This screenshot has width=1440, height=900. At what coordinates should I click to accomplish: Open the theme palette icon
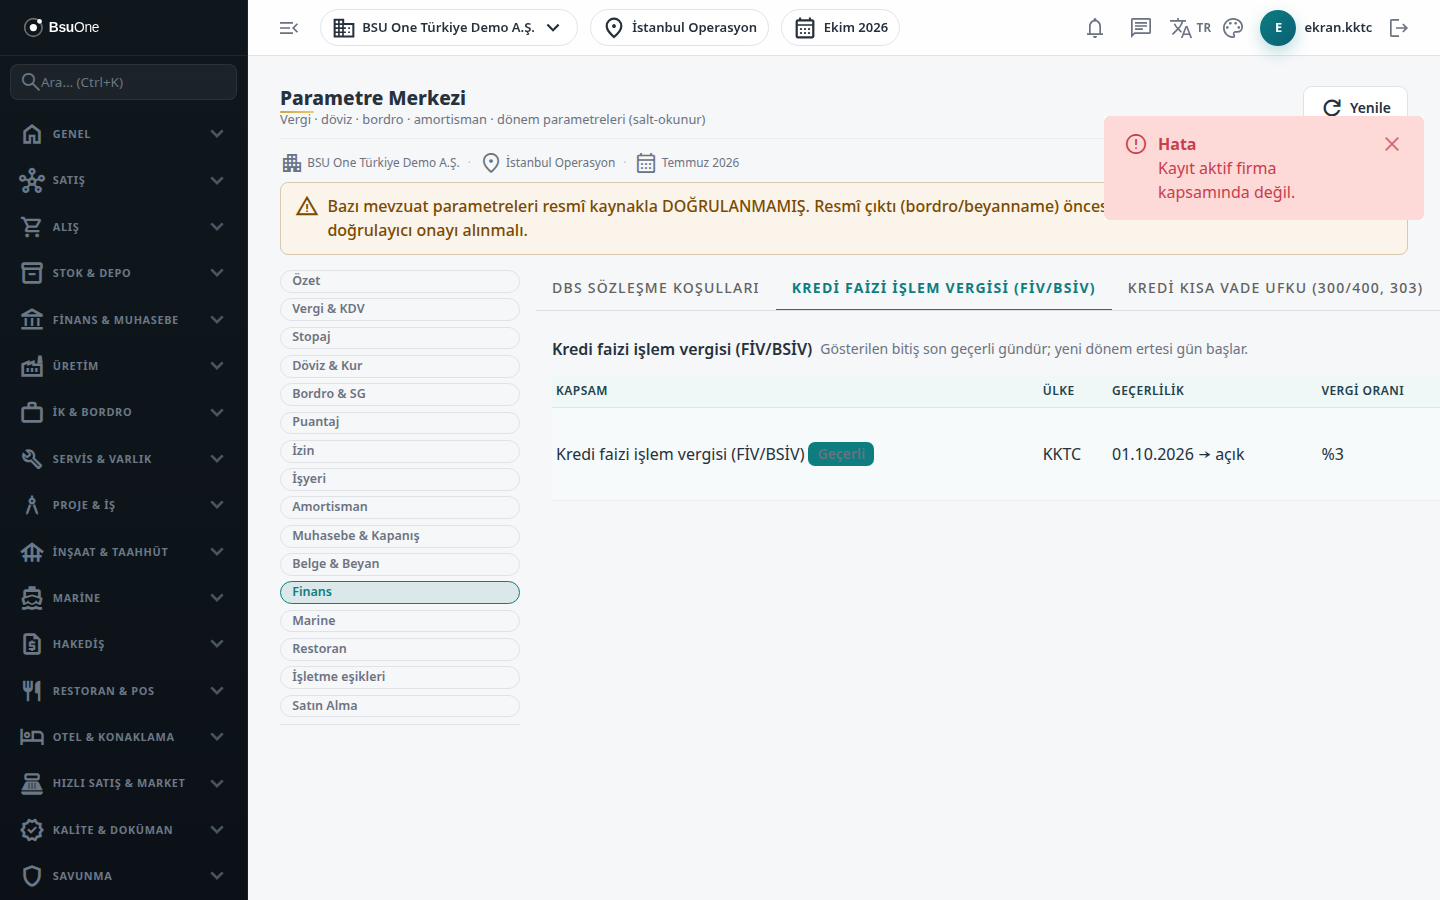pyautogui.click(x=1233, y=28)
